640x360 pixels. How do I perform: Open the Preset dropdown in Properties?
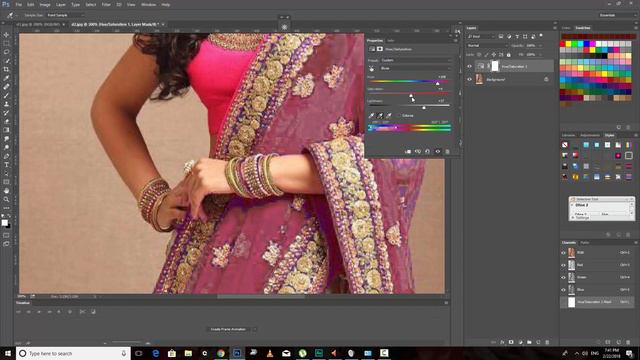pyautogui.click(x=416, y=60)
